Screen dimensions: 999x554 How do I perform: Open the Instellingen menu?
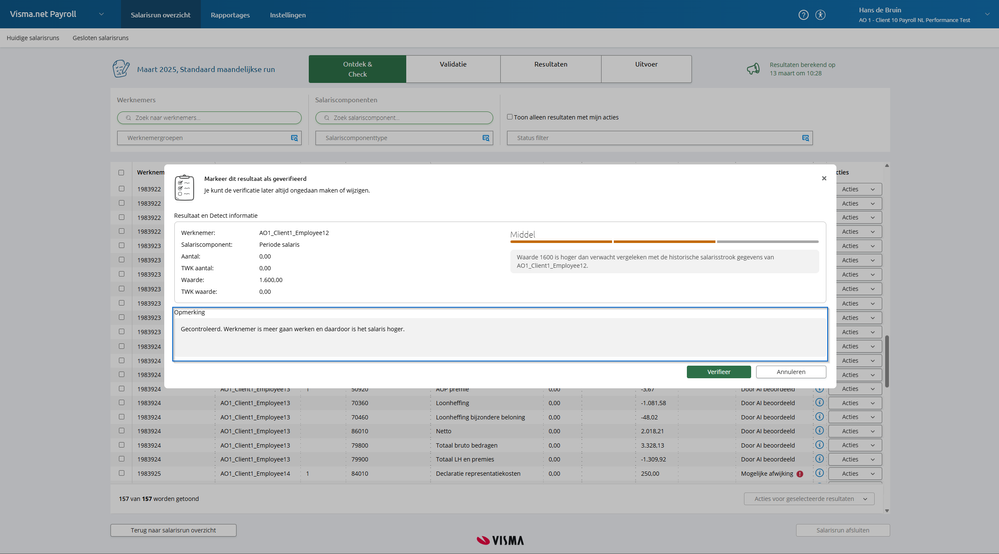(287, 15)
